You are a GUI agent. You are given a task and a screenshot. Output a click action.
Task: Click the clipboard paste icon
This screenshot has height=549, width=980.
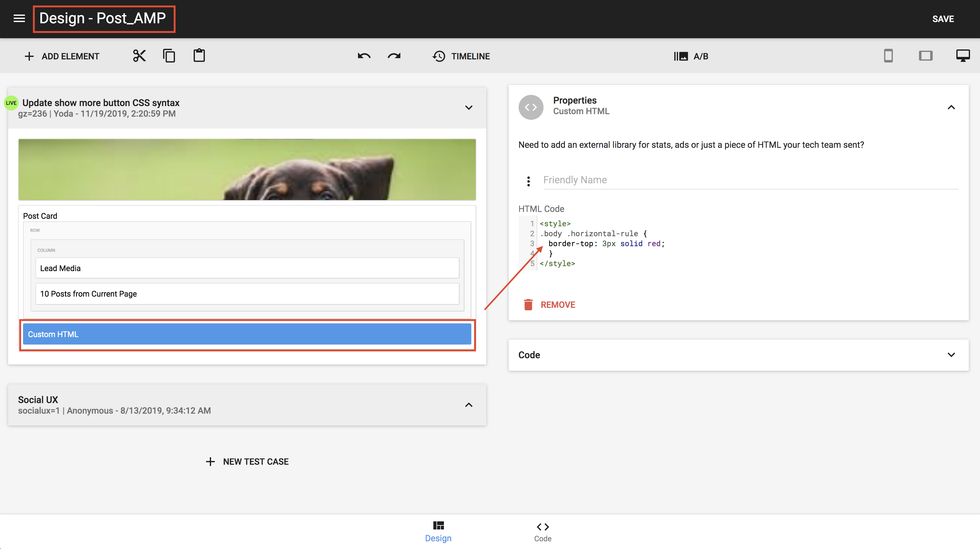[199, 56]
